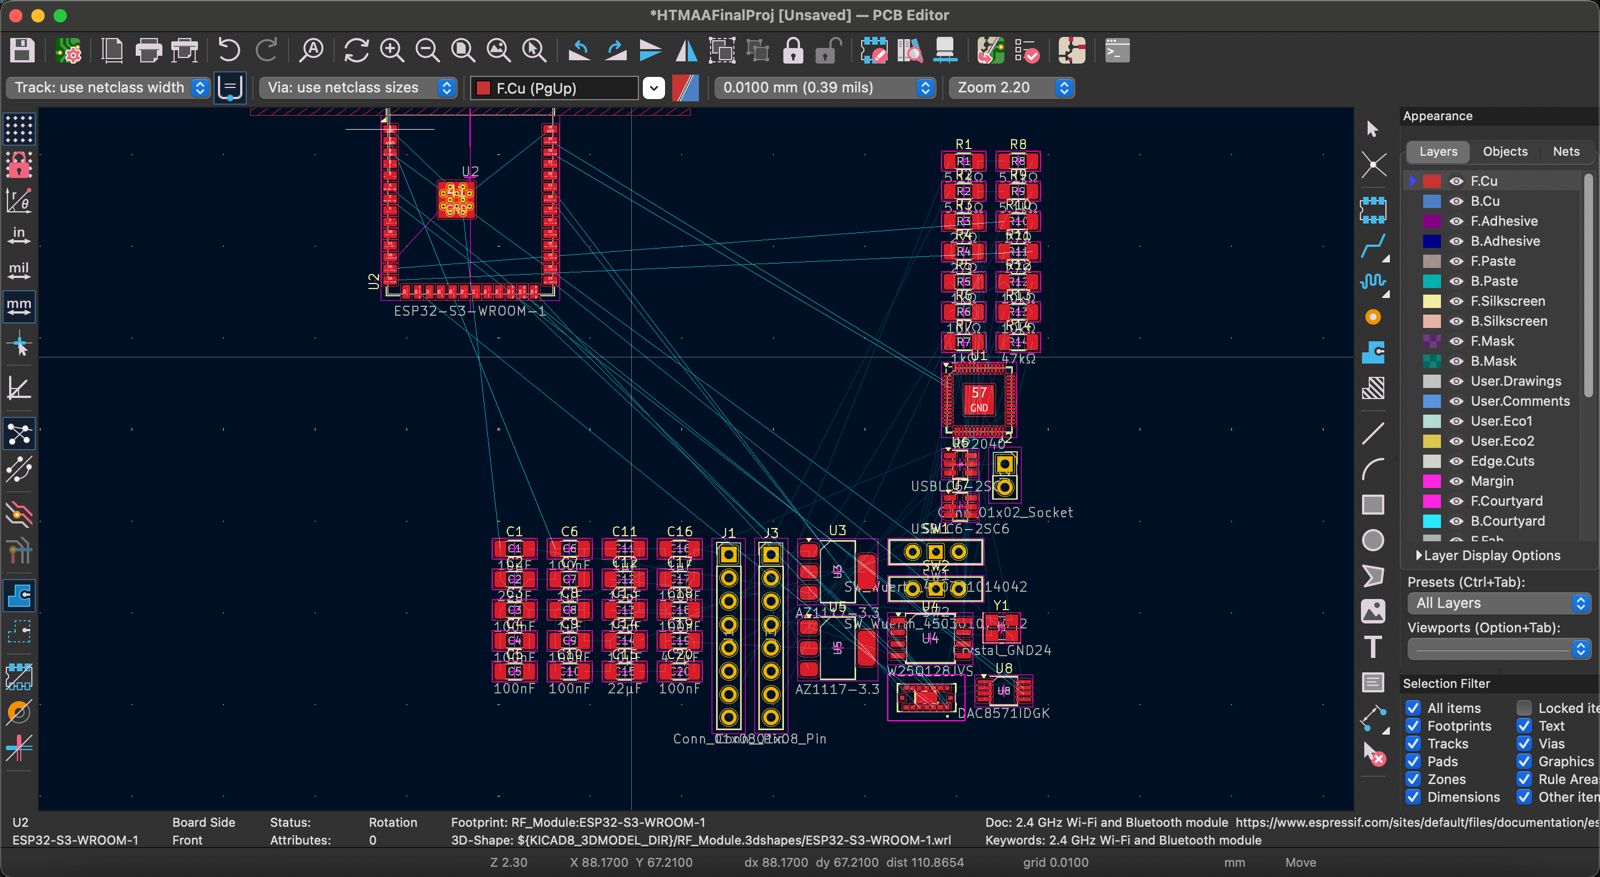Select the Route tracks tool
This screenshot has width=1600, height=877.
[1373, 245]
